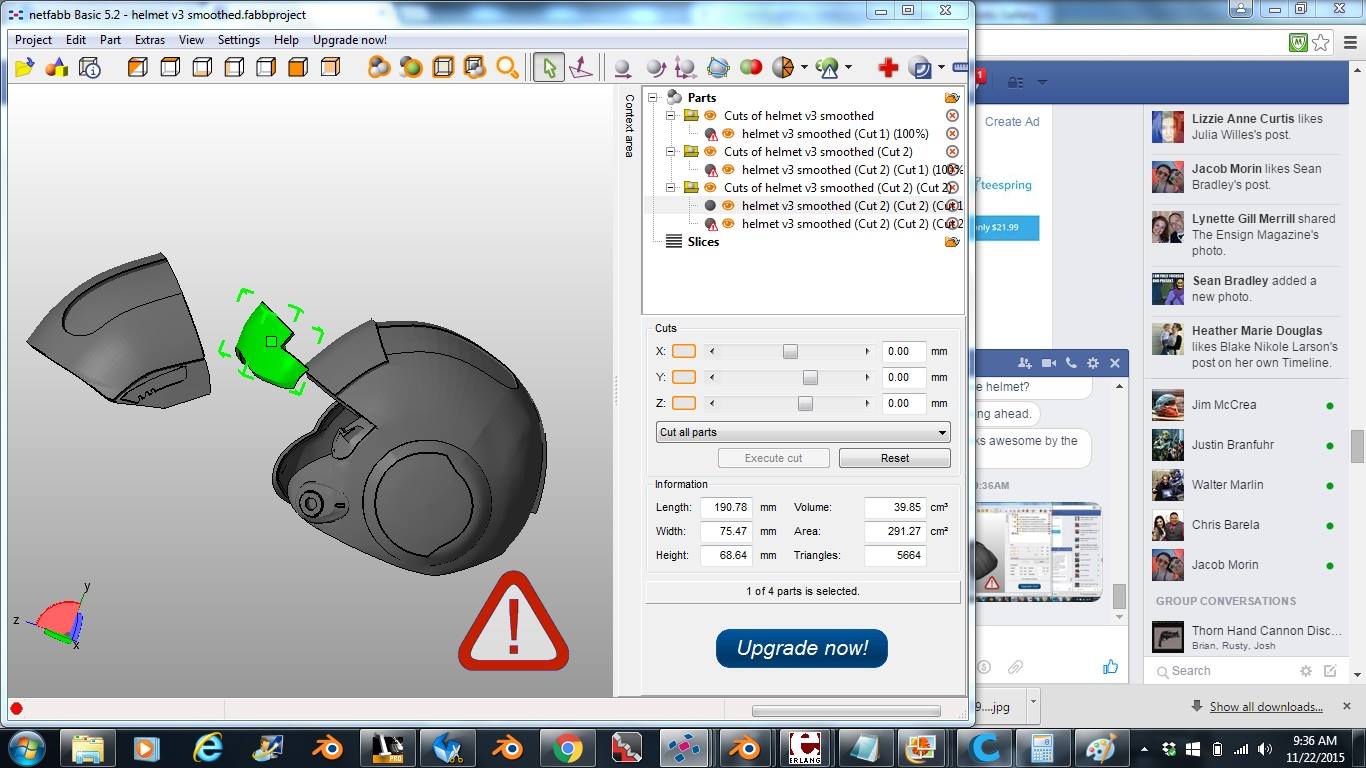The height and width of the screenshot is (768, 1366).
Task: Open dropdown arrow beside globe warning icon
Action: point(848,68)
